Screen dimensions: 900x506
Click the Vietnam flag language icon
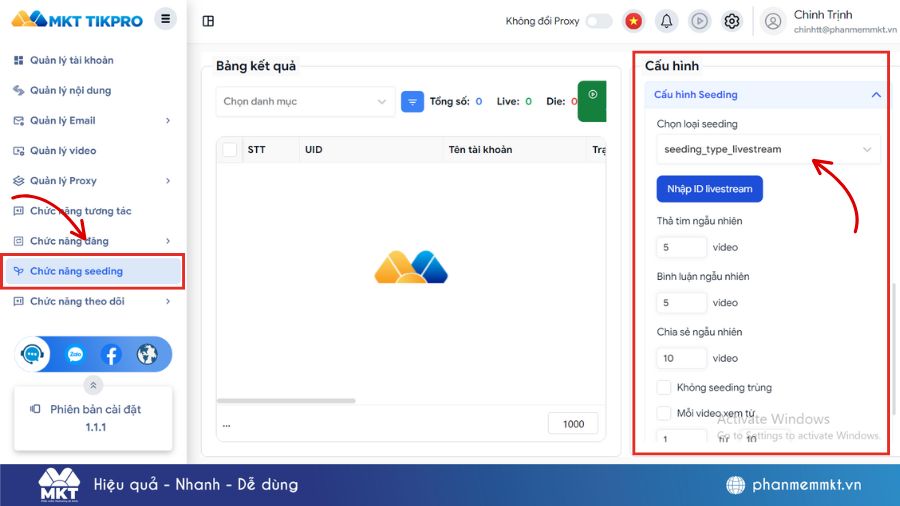pos(633,21)
